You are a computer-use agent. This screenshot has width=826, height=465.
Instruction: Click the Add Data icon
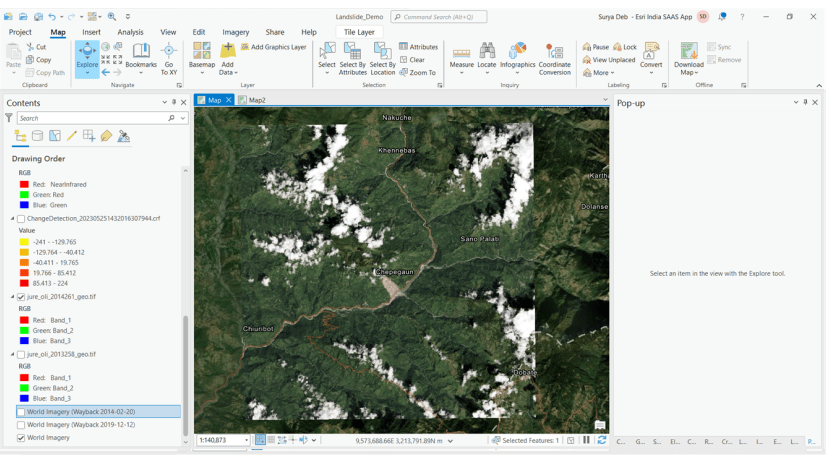click(228, 51)
